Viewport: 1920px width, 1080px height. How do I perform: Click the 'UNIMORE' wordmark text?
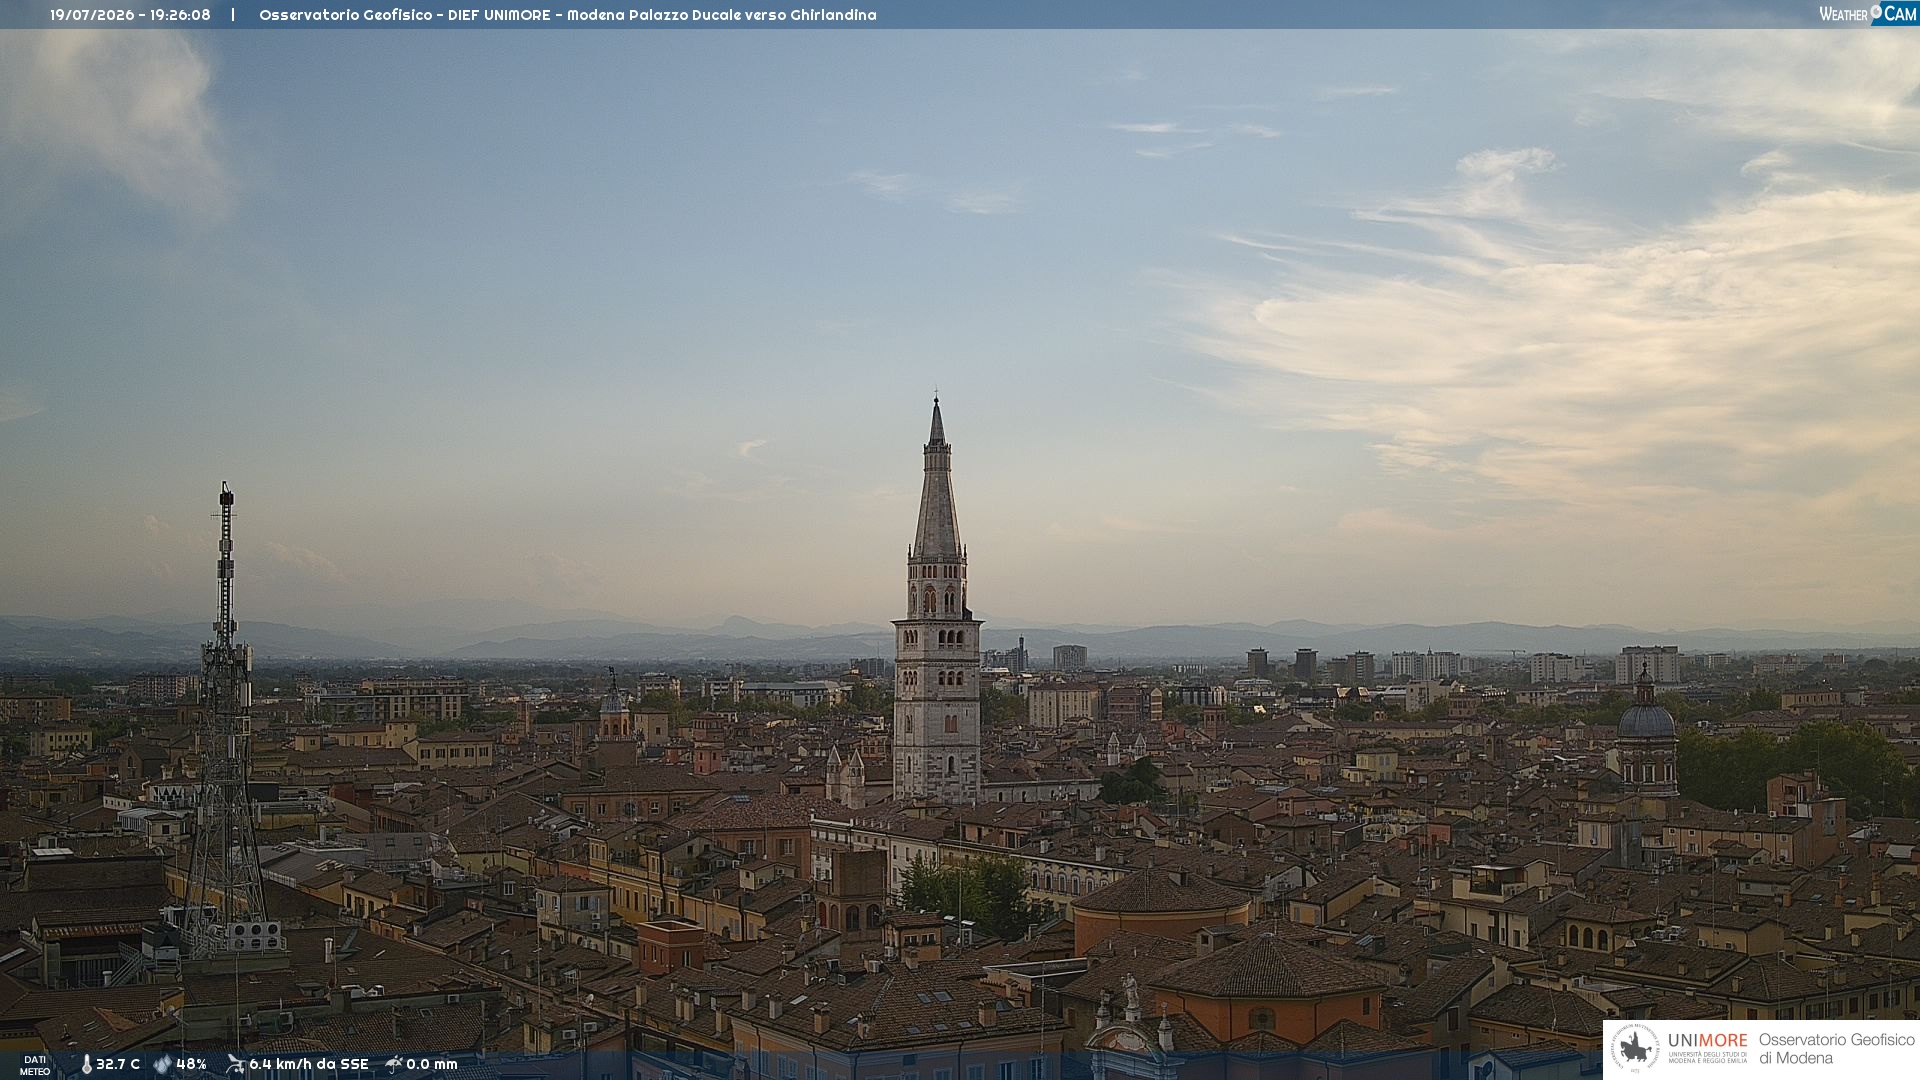pyautogui.click(x=1707, y=1041)
